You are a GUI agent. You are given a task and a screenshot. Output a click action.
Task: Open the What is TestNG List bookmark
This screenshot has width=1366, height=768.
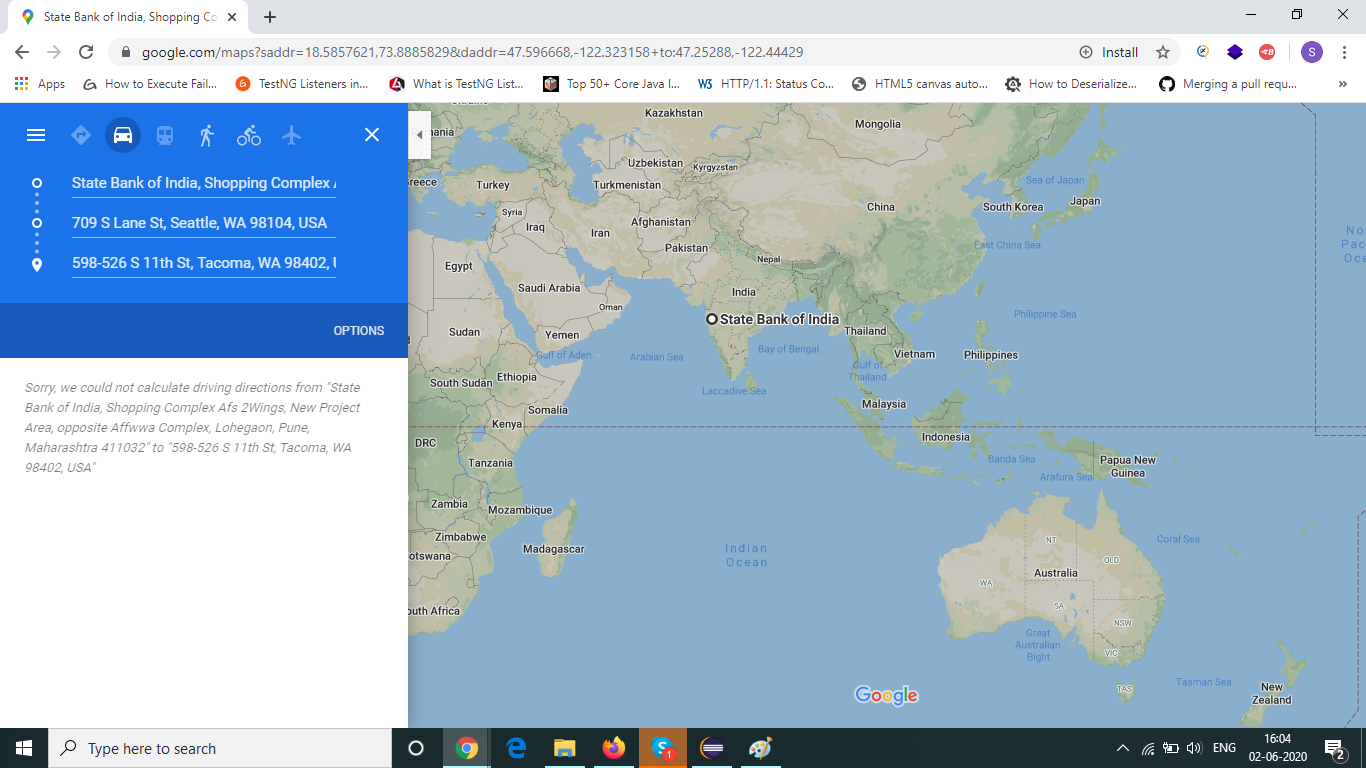[457, 84]
